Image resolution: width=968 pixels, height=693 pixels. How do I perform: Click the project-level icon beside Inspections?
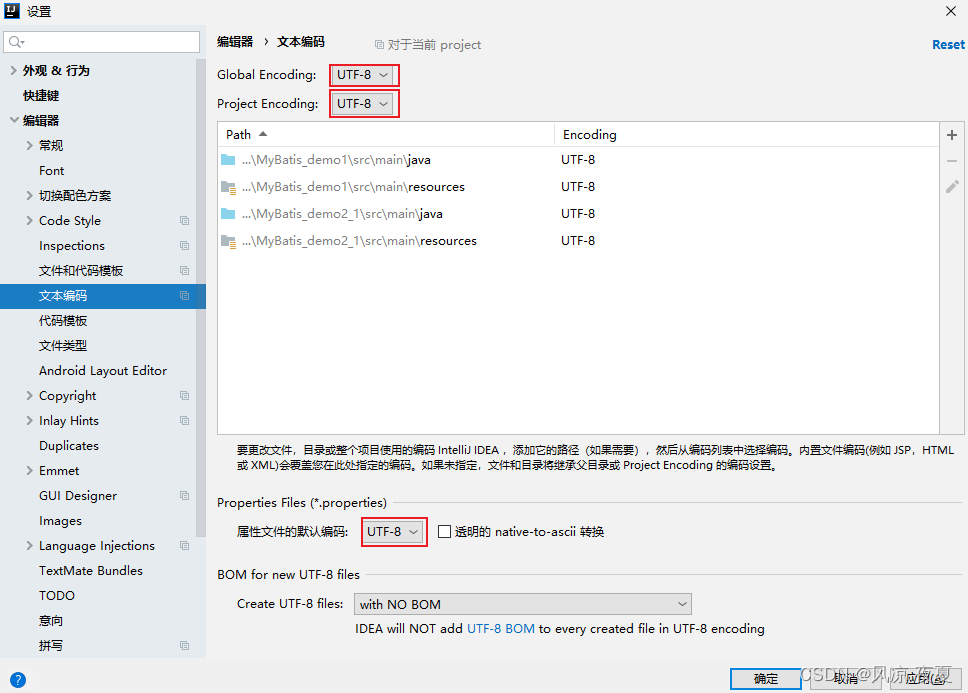click(184, 246)
